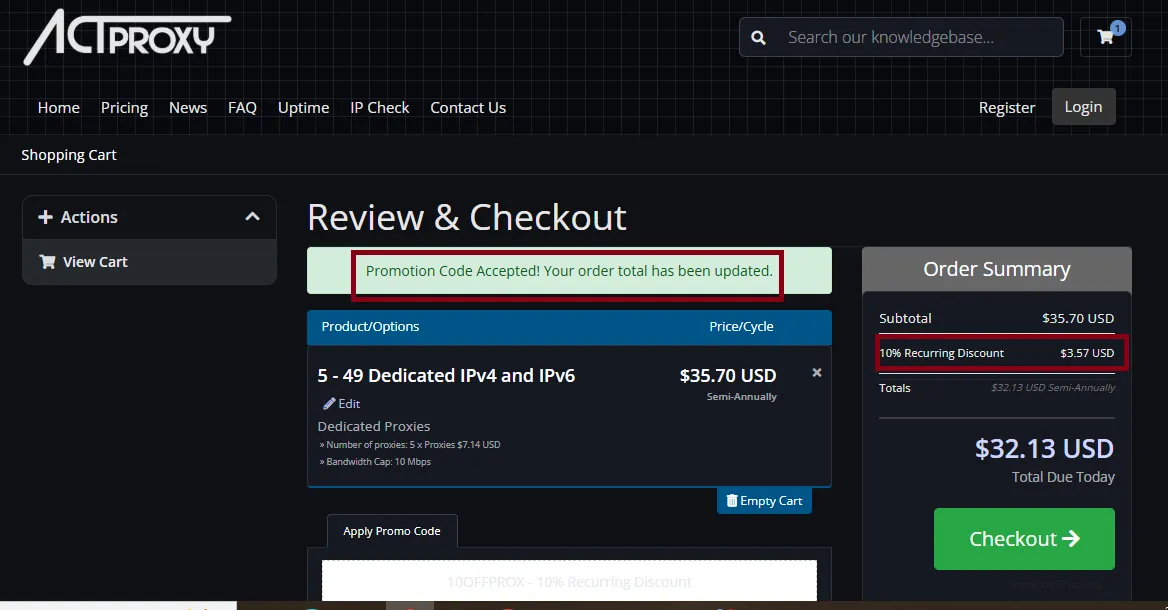Click the search magnifying glass icon
Image resolution: width=1168 pixels, height=610 pixels.
tap(758, 36)
